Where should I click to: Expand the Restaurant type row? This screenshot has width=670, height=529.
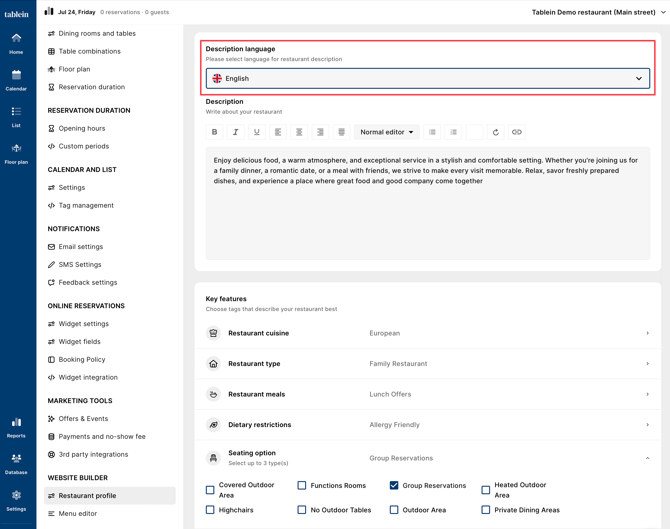[x=428, y=364]
